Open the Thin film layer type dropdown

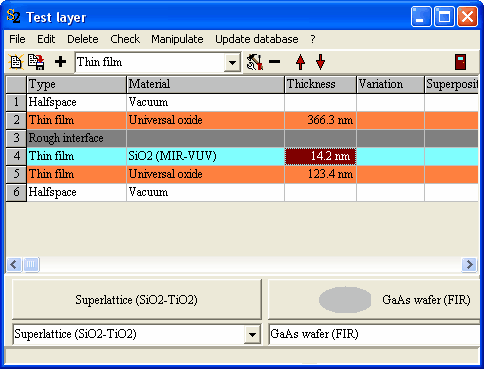(232, 62)
